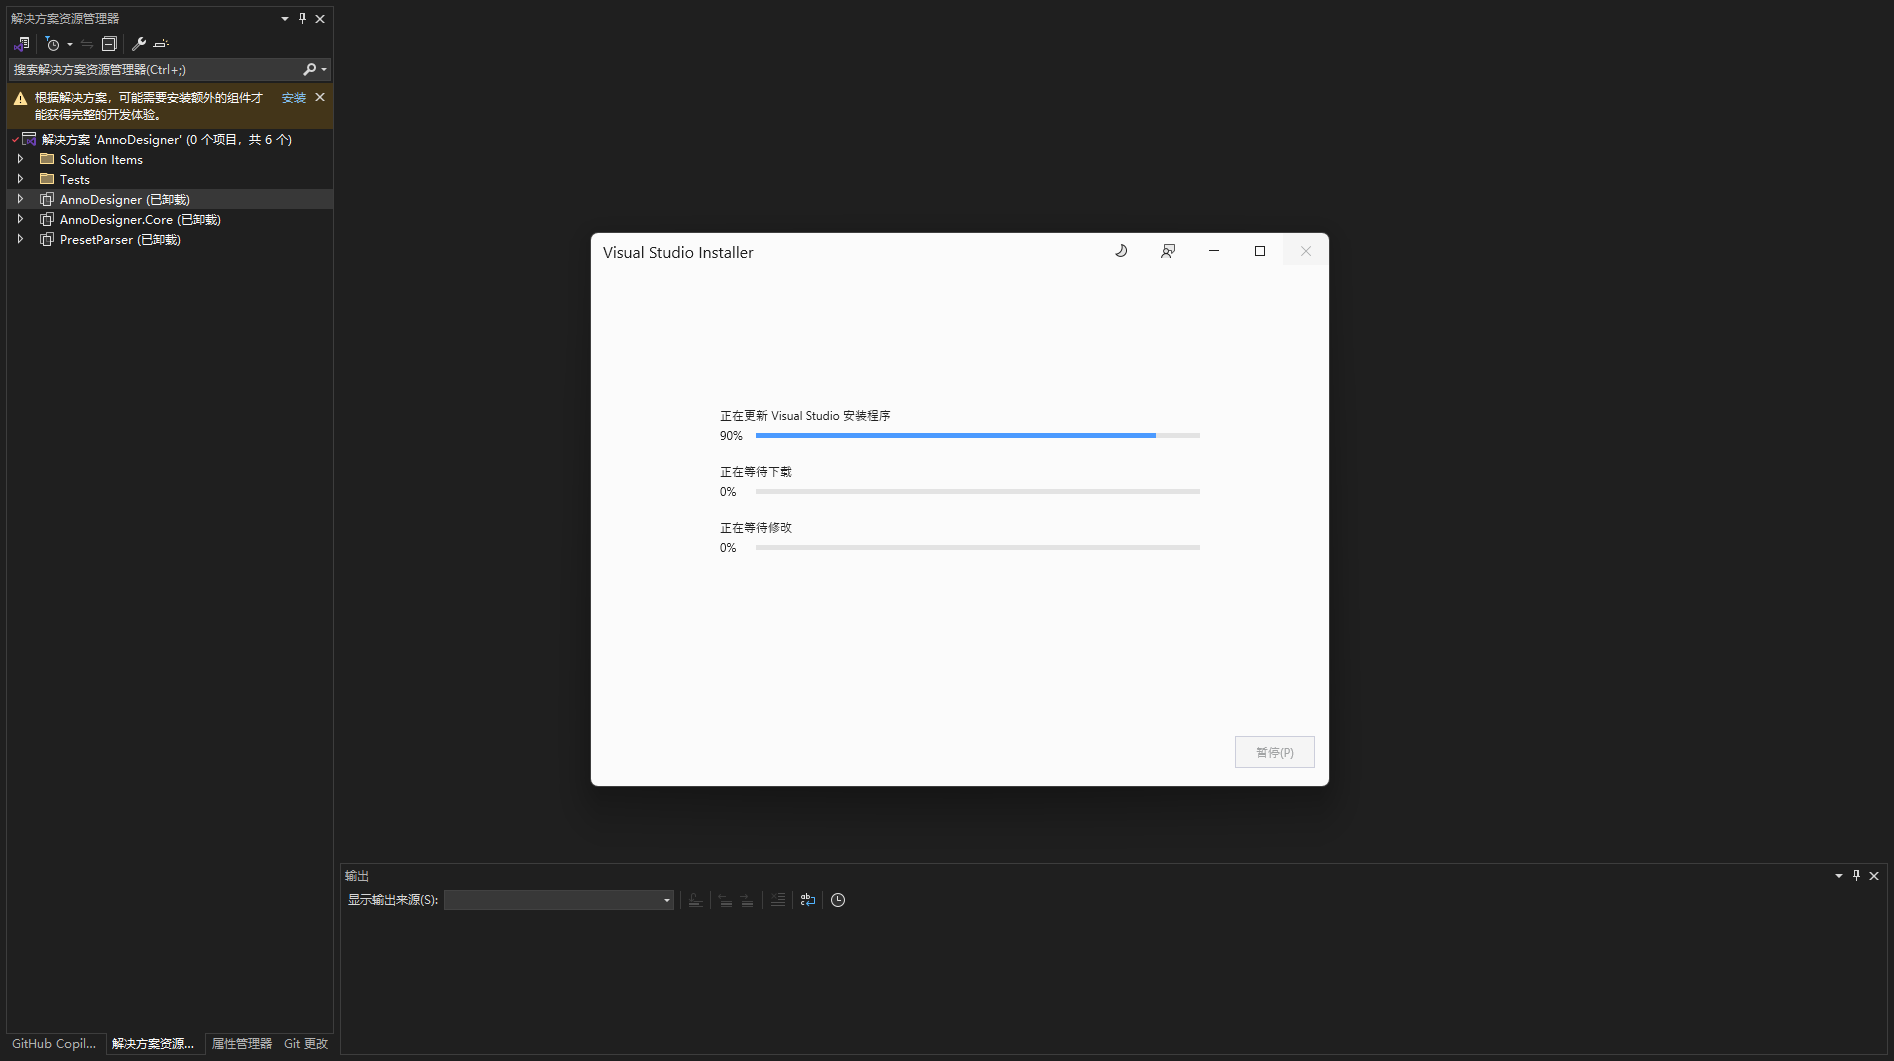Click the 正在等待修改 modify progress bar
1894x1061 pixels.
coord(978,548)
